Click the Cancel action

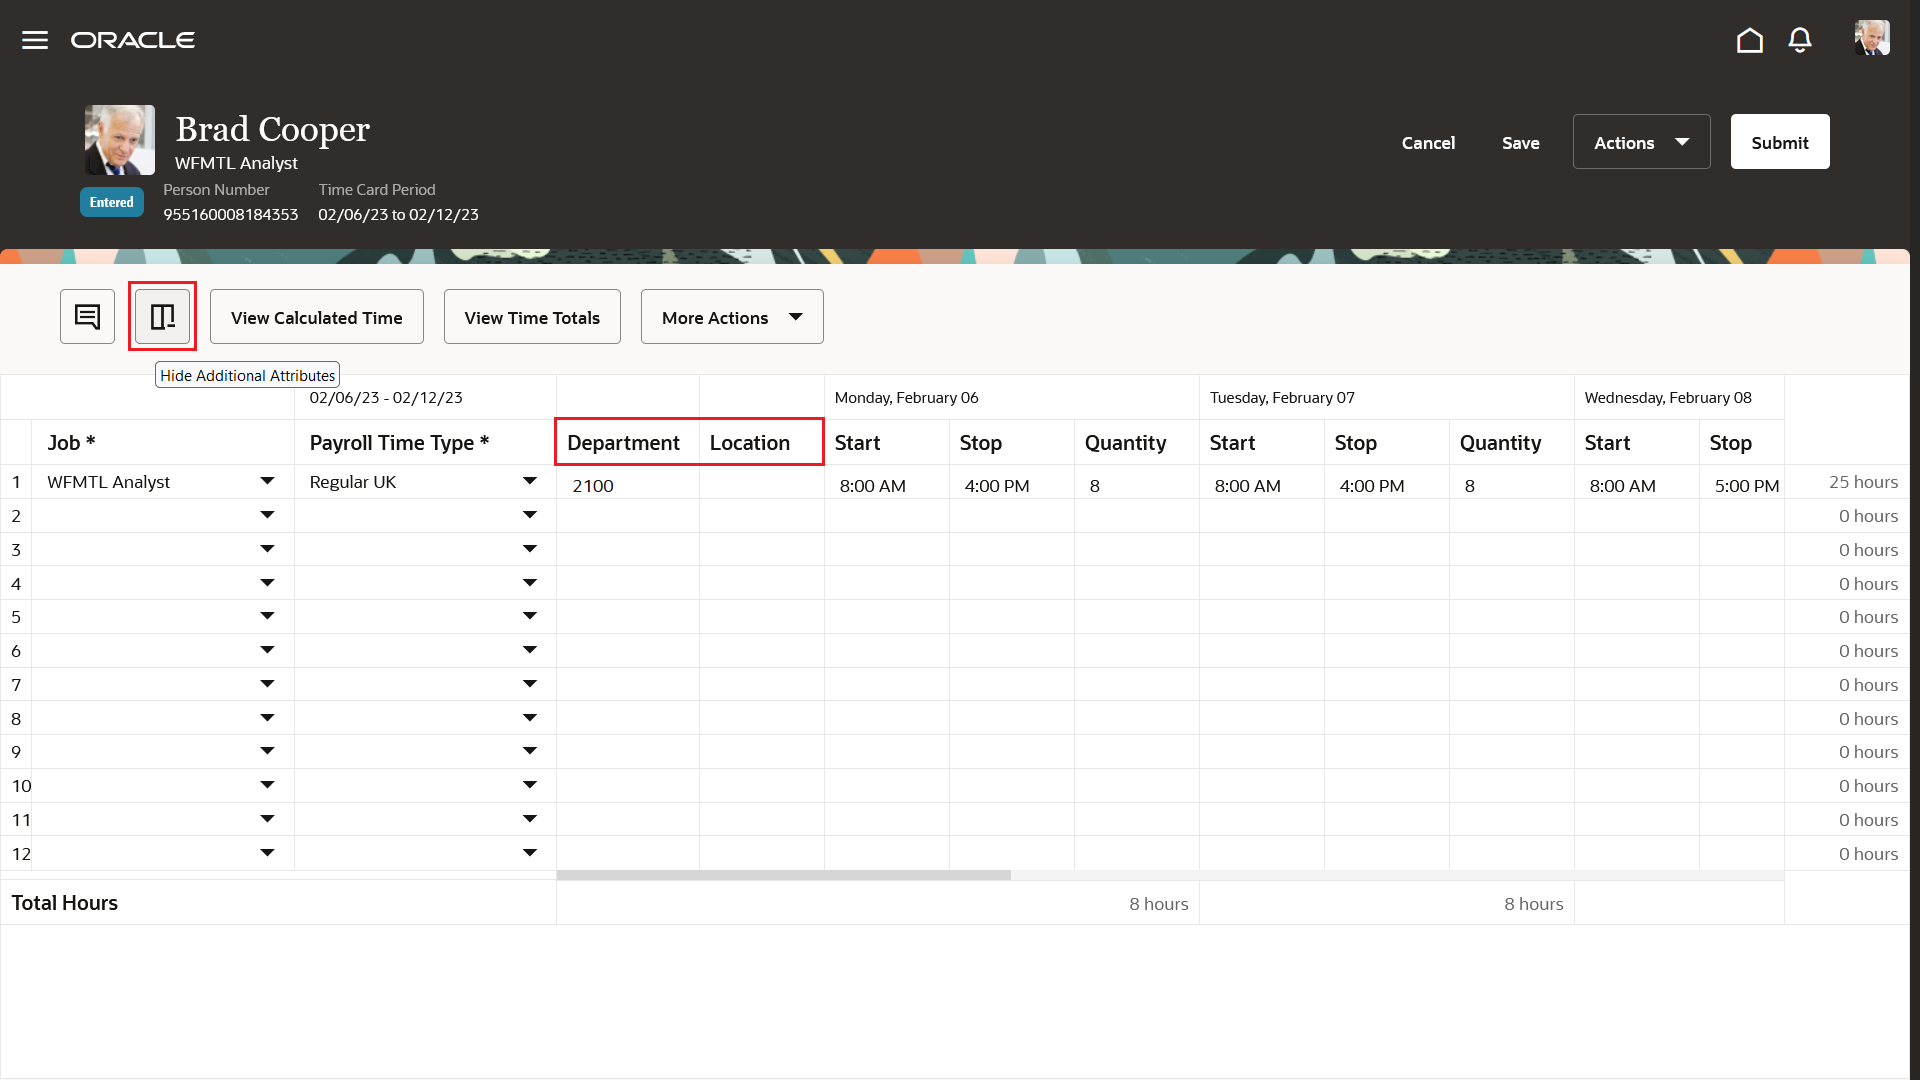[x=1428, y=142]
